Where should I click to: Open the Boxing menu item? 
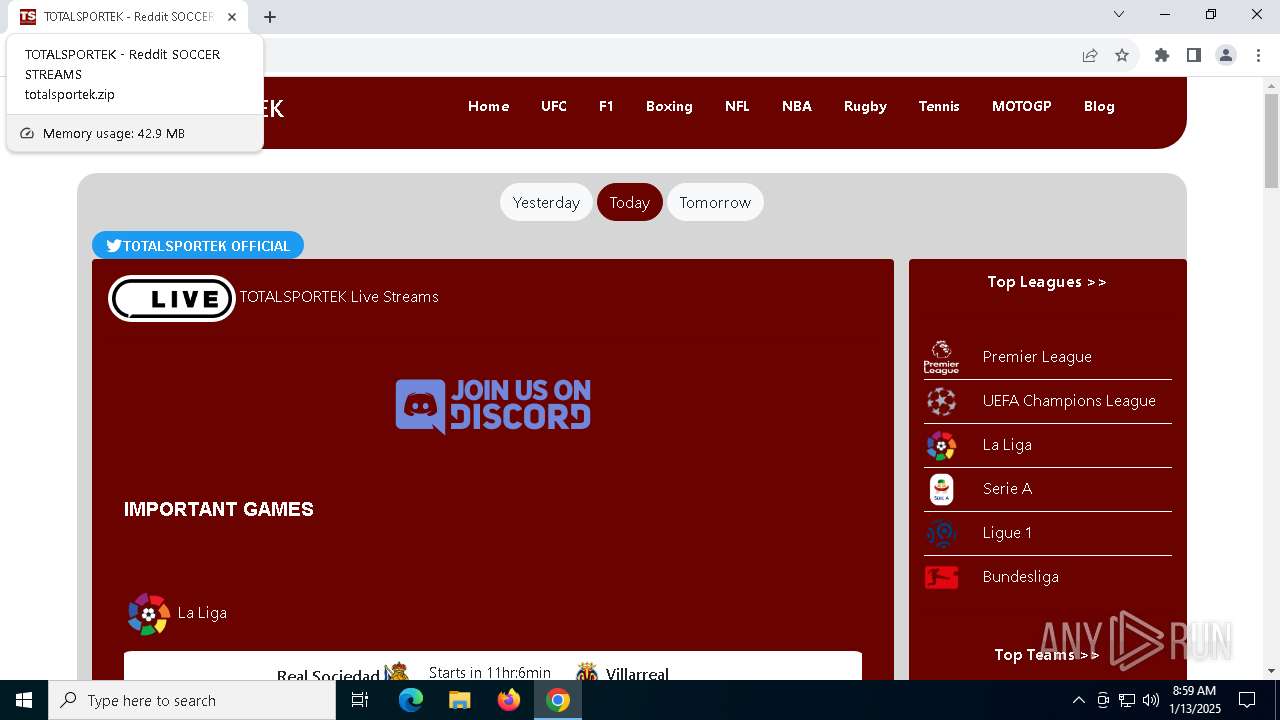(x=669, y=106)
